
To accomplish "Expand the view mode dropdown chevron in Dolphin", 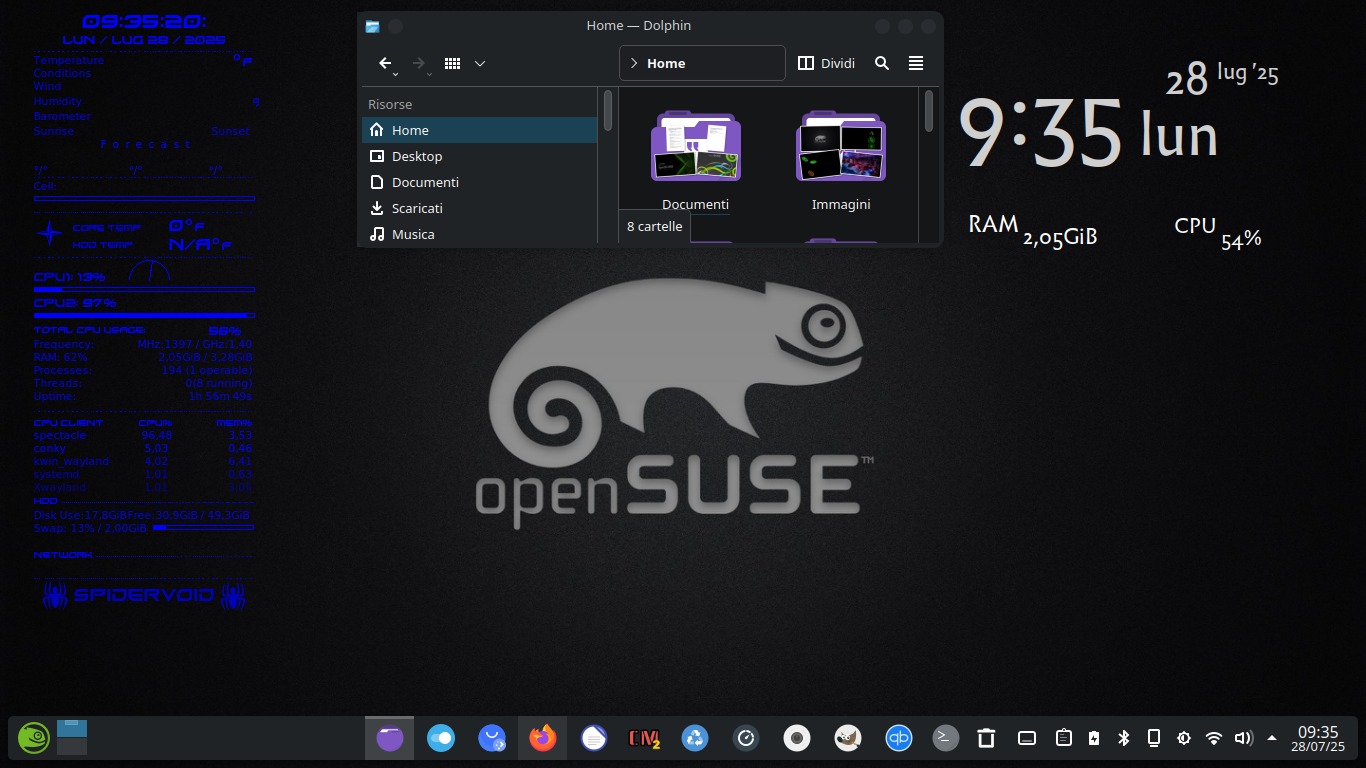I will pyautogui.click(x=480, y=63).
